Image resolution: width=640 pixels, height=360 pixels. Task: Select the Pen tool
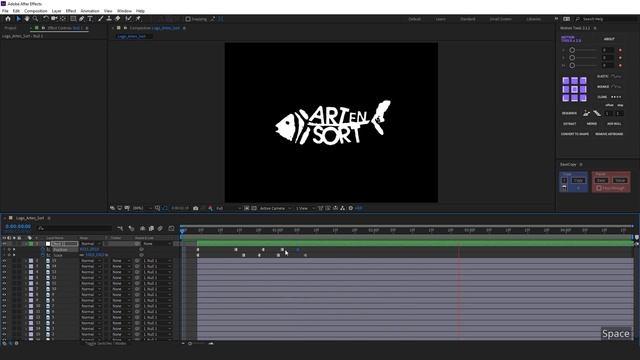click(82, 19)
